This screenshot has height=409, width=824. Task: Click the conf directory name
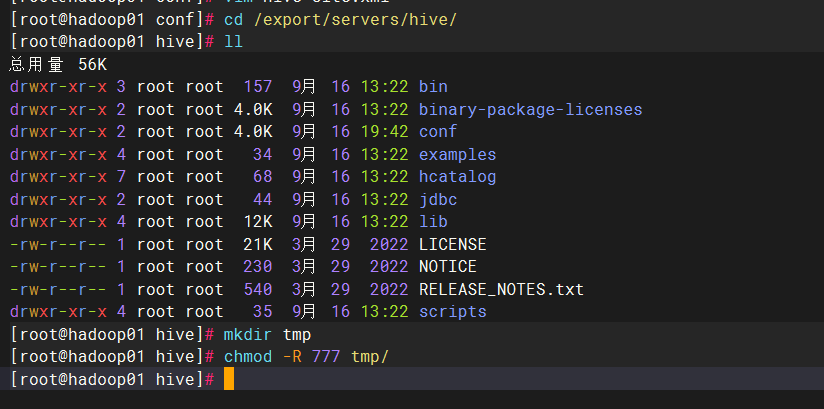click(x=438, y=132)
